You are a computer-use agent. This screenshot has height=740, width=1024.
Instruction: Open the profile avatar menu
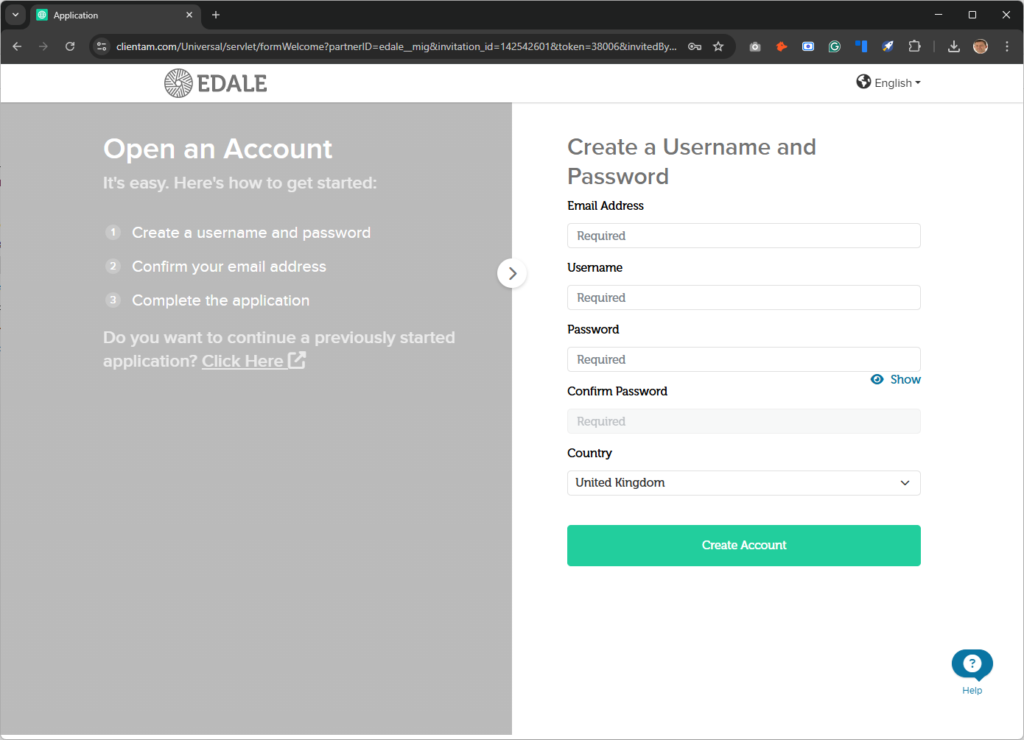tap(980, 46)
